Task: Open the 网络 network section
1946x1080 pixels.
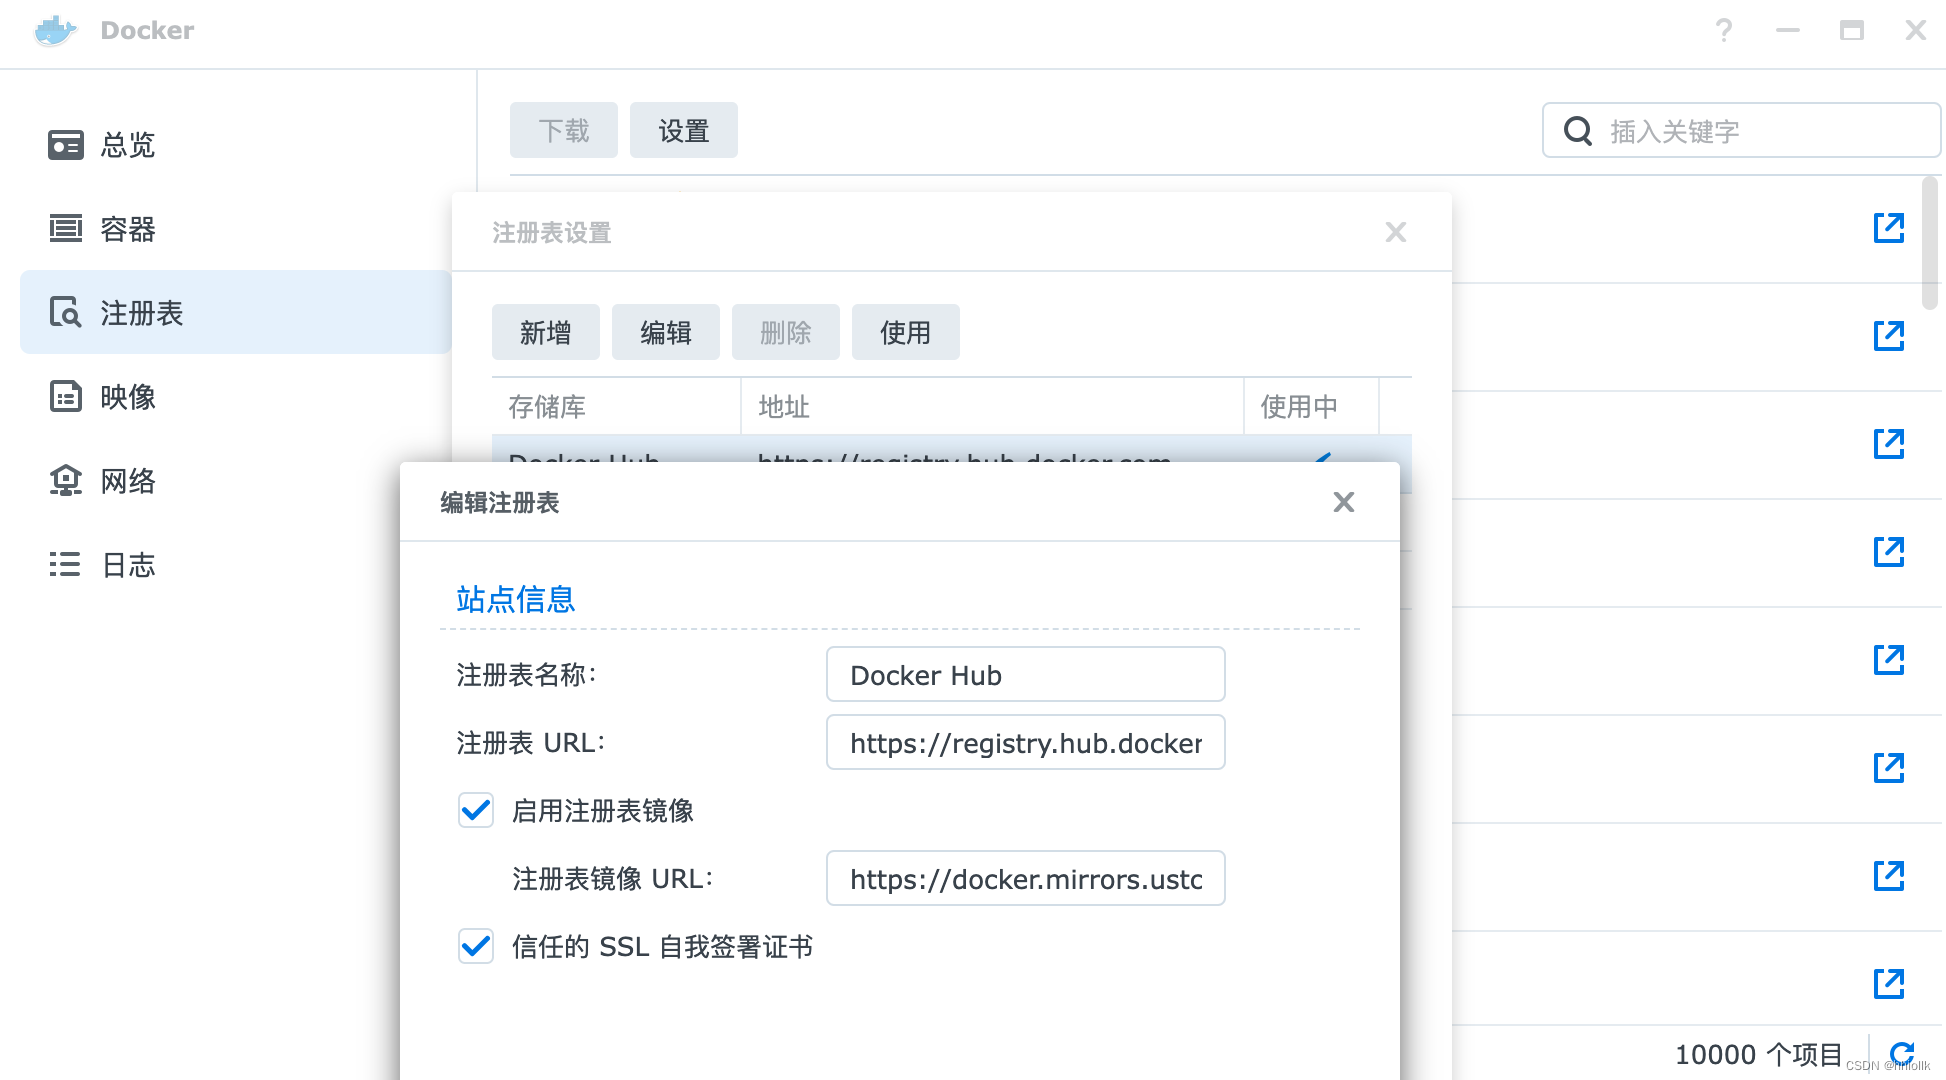Action: click(128, 481)
